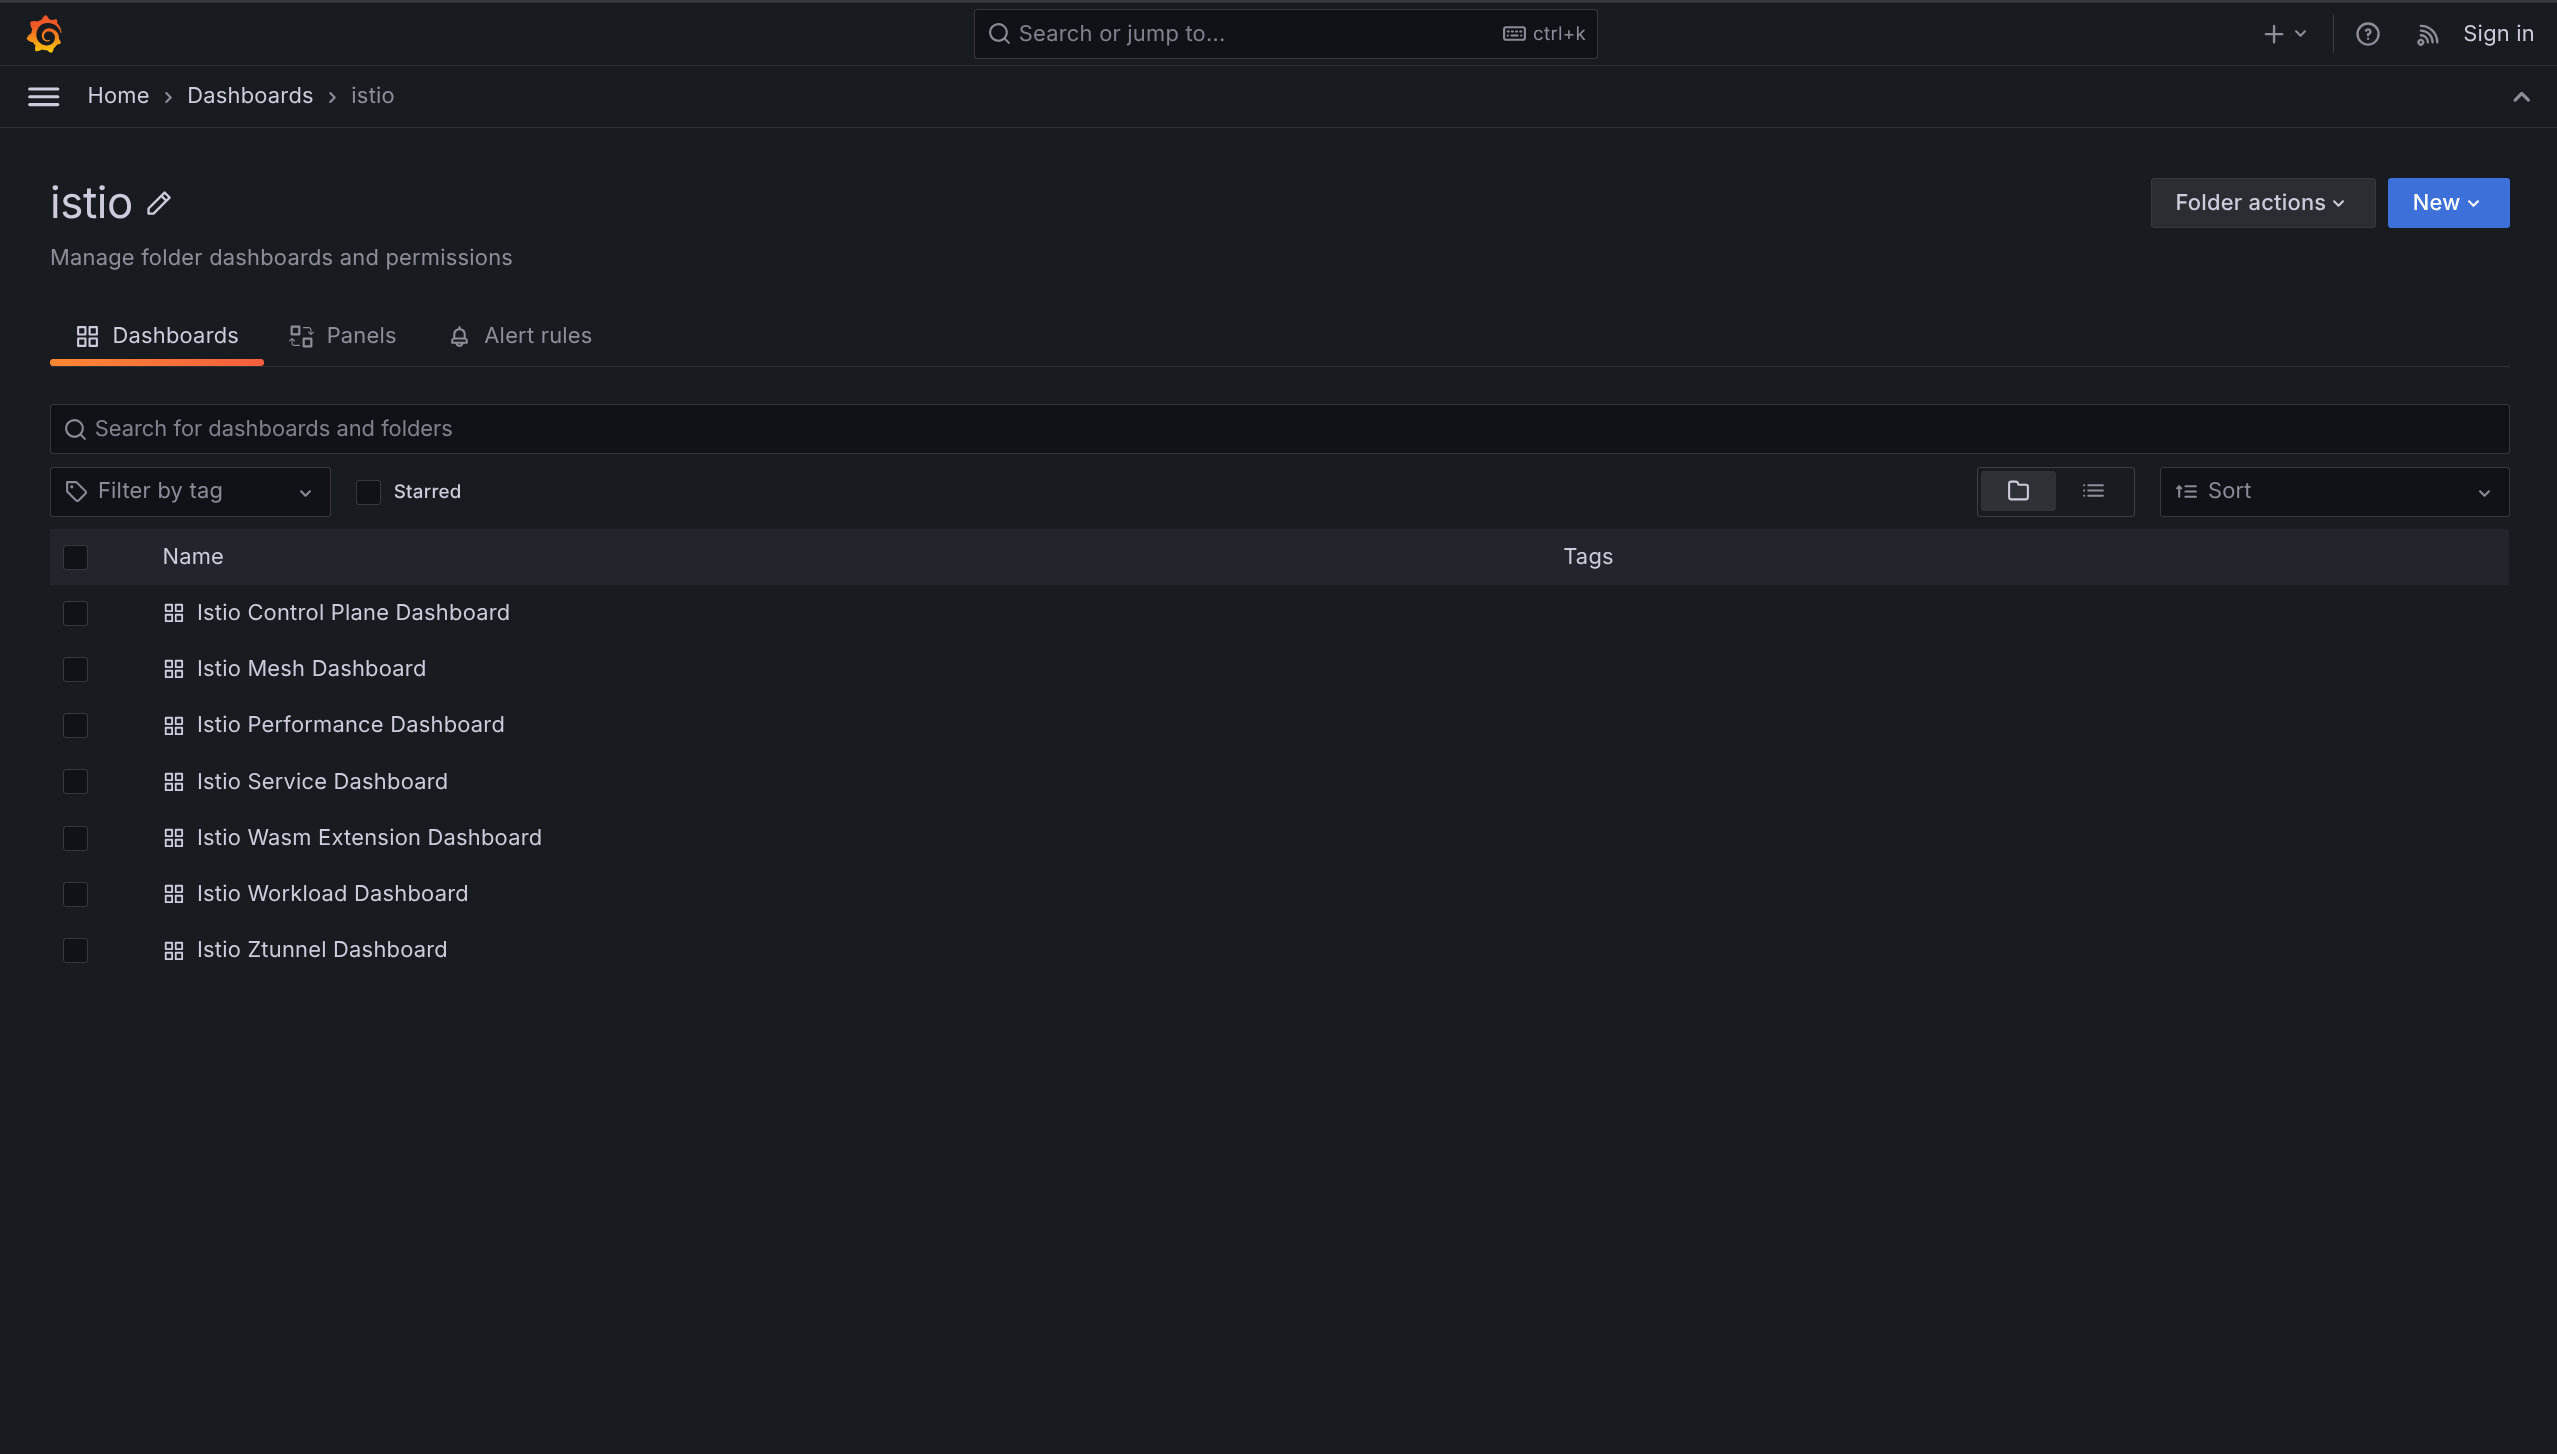Open the Folder actions dropdown
The height and width of the screenshot is (1454, 2557).
2260,202
